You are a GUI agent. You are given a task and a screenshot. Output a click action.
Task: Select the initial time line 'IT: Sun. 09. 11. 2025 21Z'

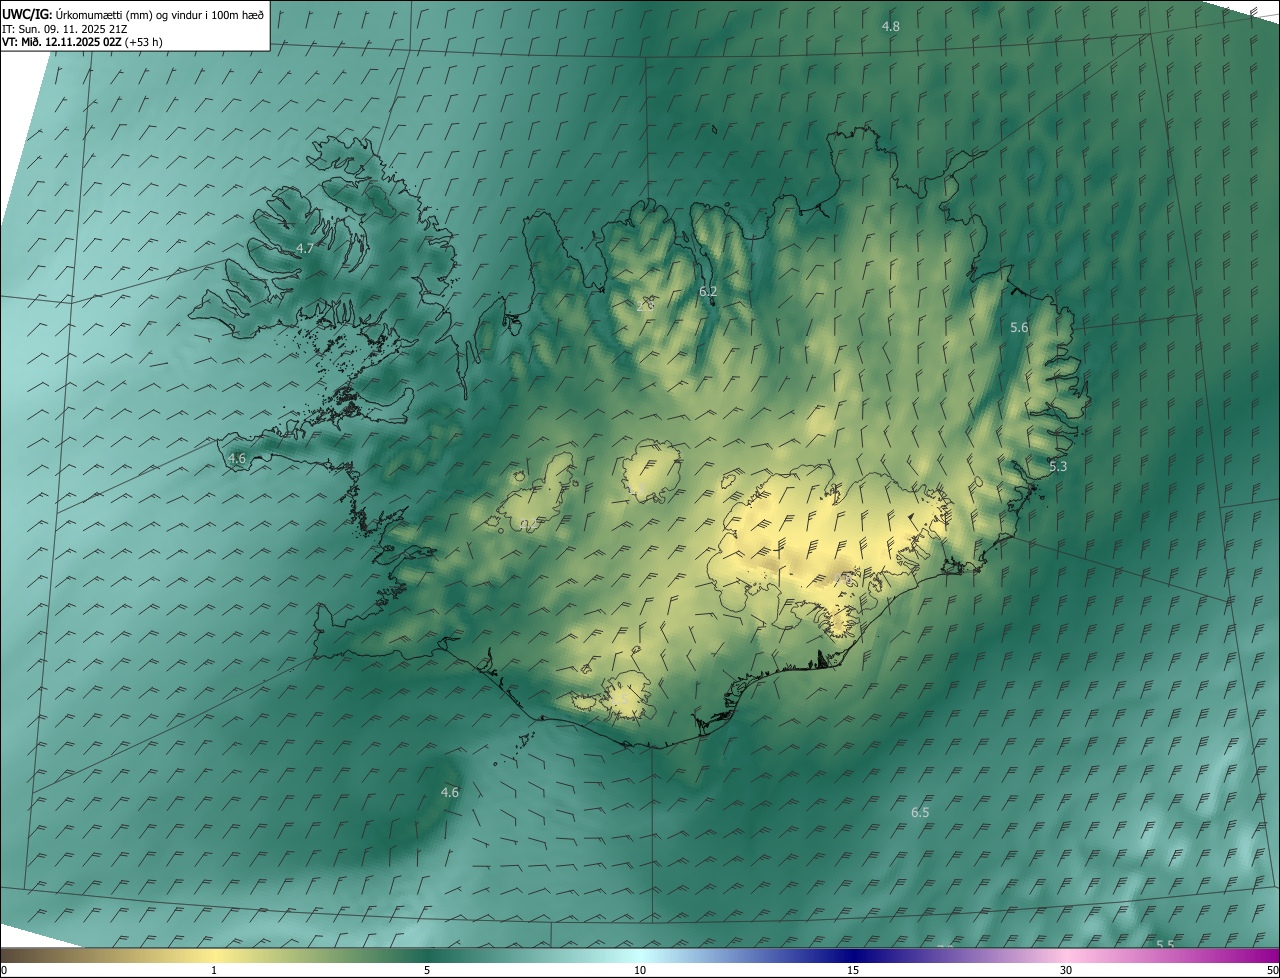pos(66,28)
